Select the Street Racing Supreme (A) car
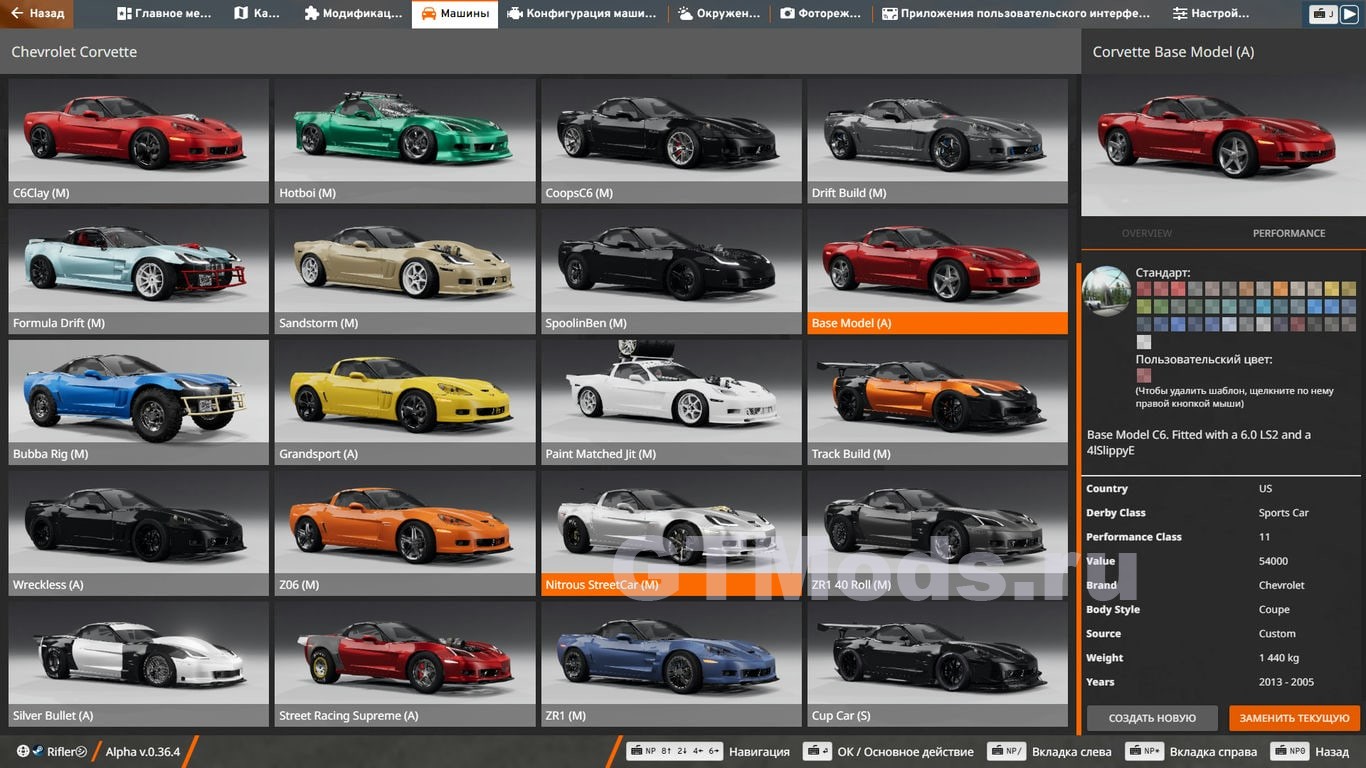 tap(405, 664)
